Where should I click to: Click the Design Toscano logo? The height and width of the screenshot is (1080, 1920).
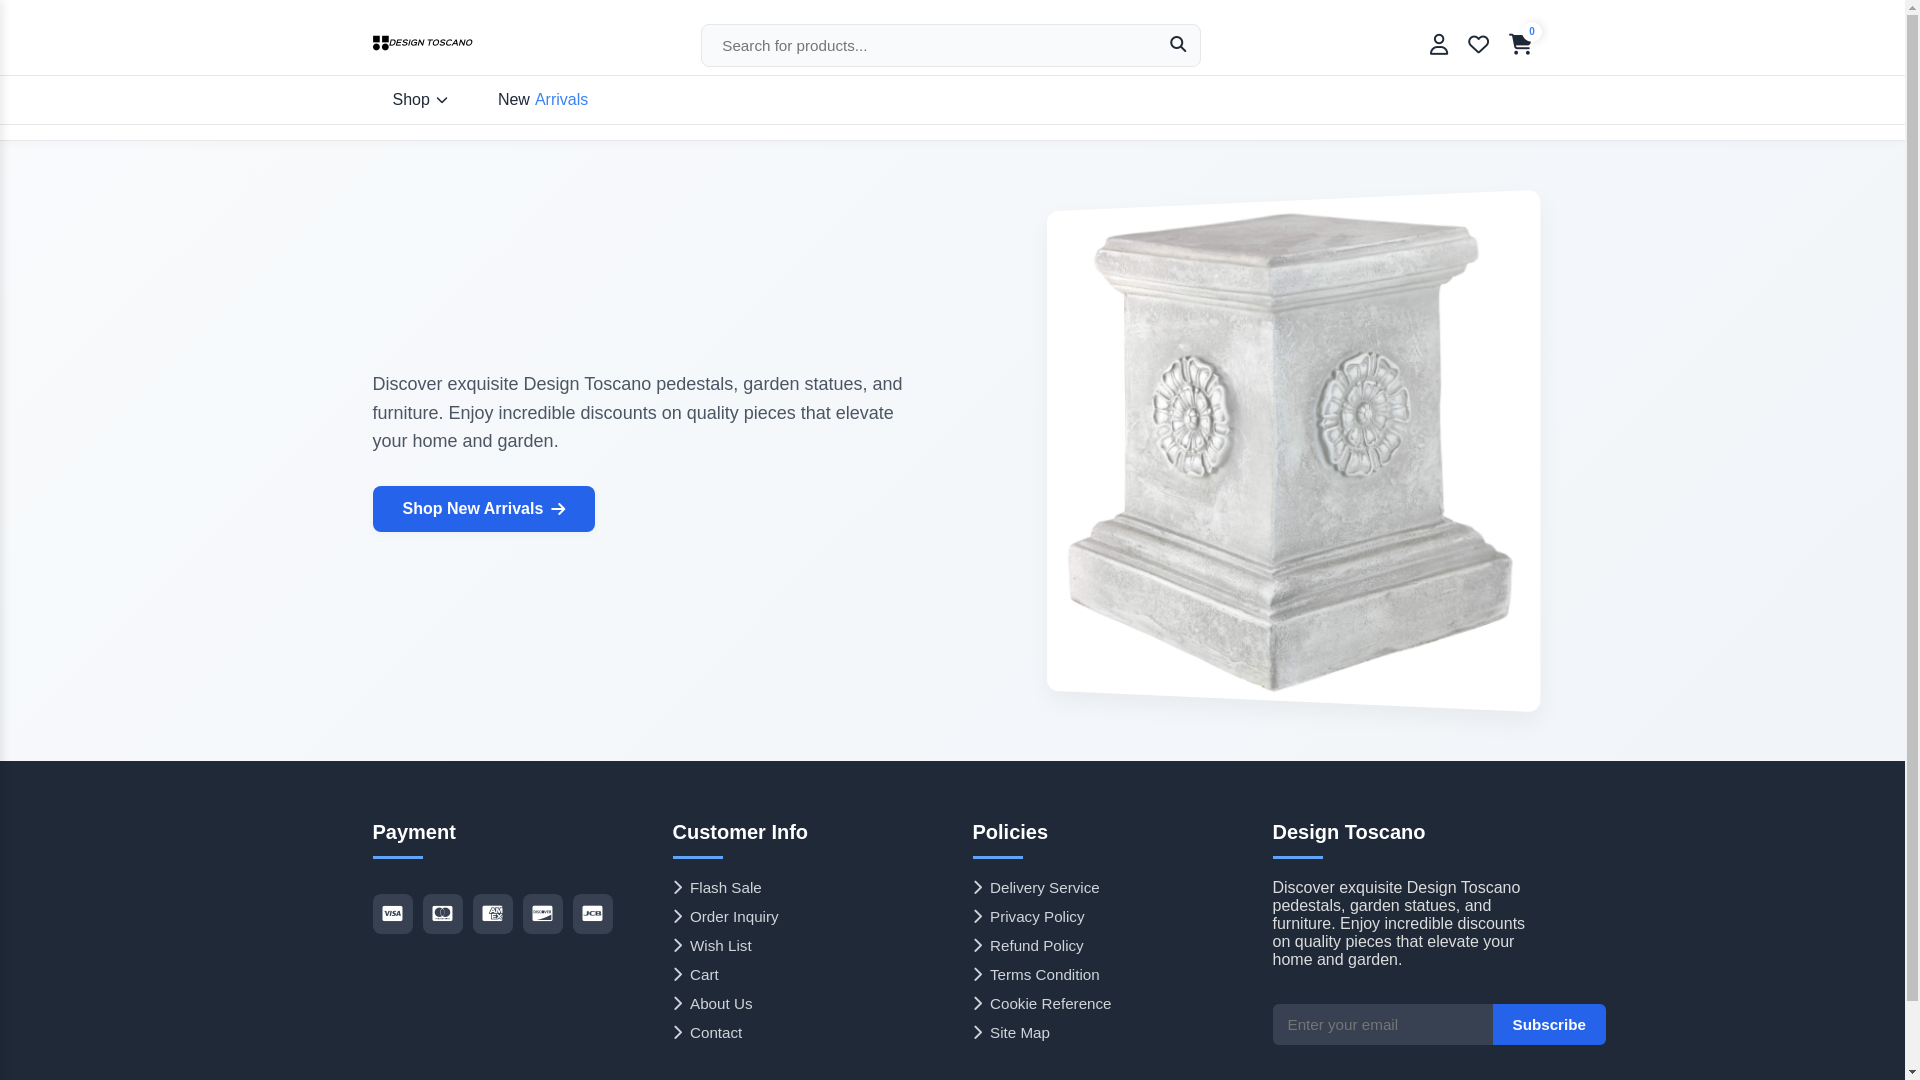click(x=422, y=43)
